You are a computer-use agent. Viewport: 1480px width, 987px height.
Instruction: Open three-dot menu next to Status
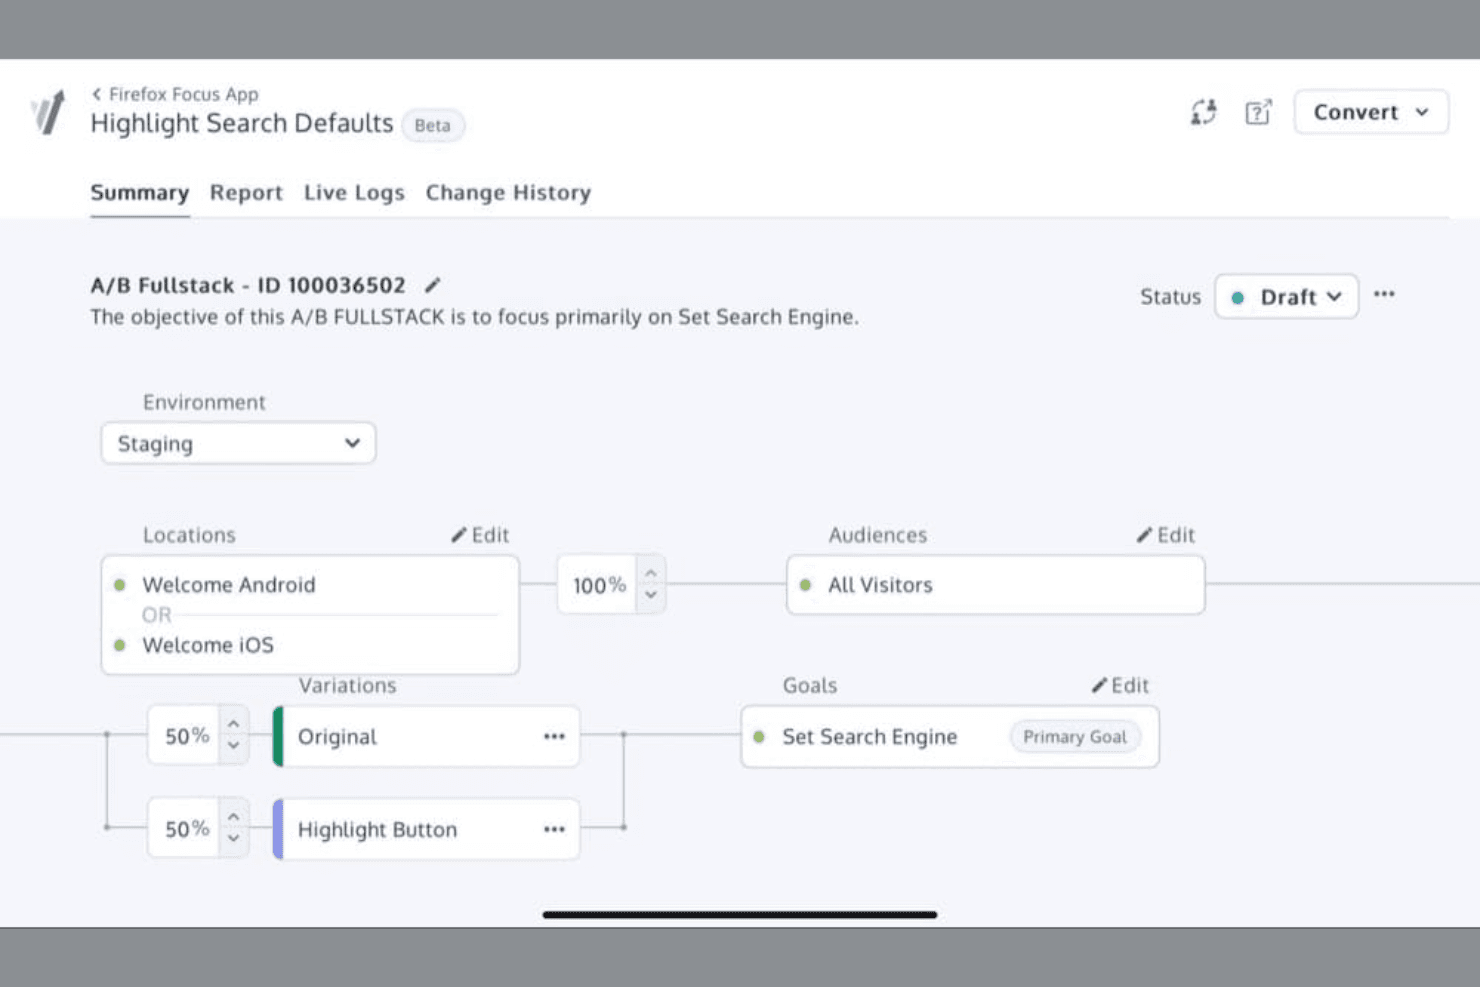click(1384, 294)
